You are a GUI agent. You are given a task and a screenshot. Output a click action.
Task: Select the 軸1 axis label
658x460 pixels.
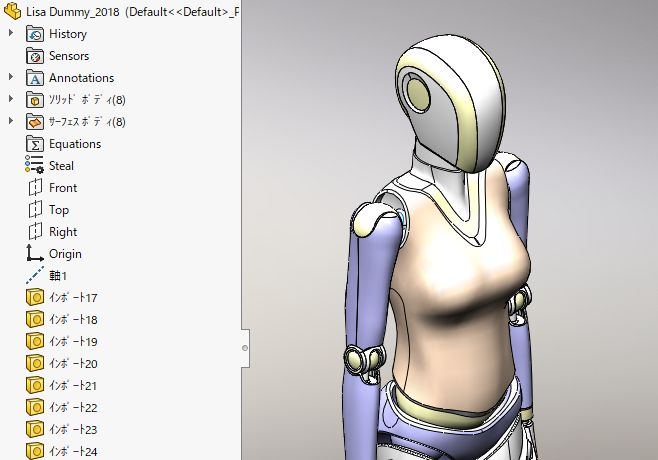coord(58,276)
